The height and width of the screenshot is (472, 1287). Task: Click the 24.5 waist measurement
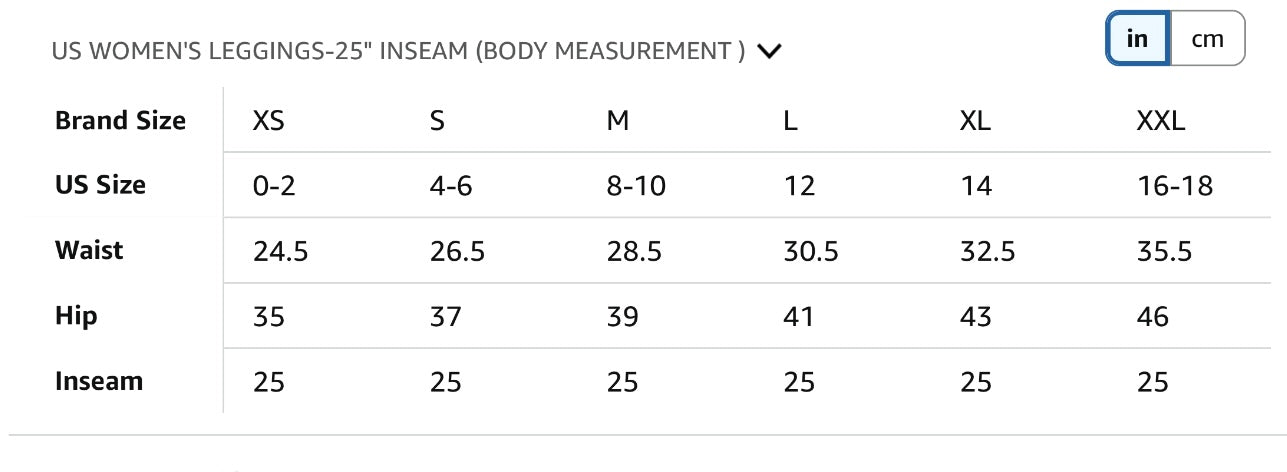click(281, 251)
